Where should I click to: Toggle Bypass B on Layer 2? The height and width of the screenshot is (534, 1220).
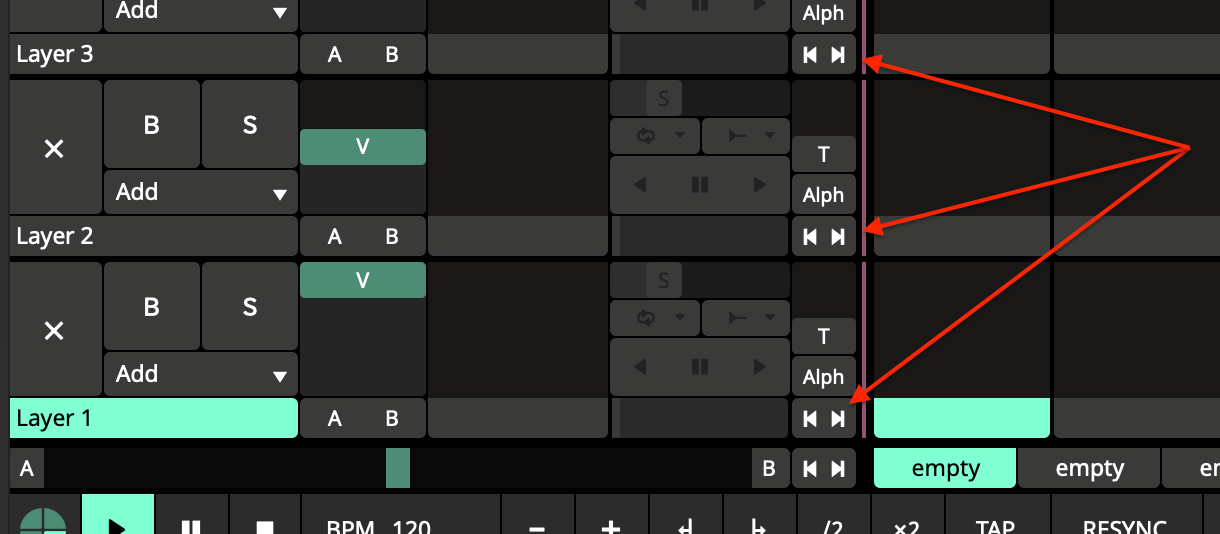click(152, 125)
